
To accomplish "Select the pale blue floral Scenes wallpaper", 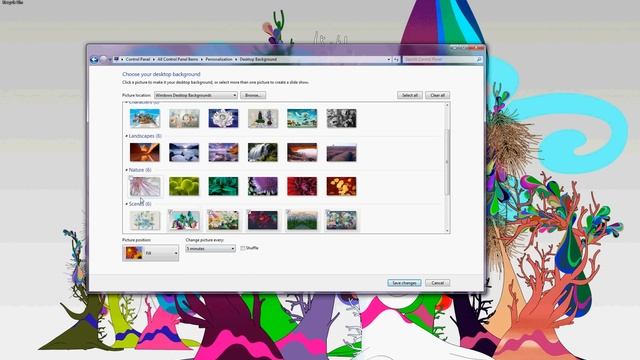I will [145, 220].
